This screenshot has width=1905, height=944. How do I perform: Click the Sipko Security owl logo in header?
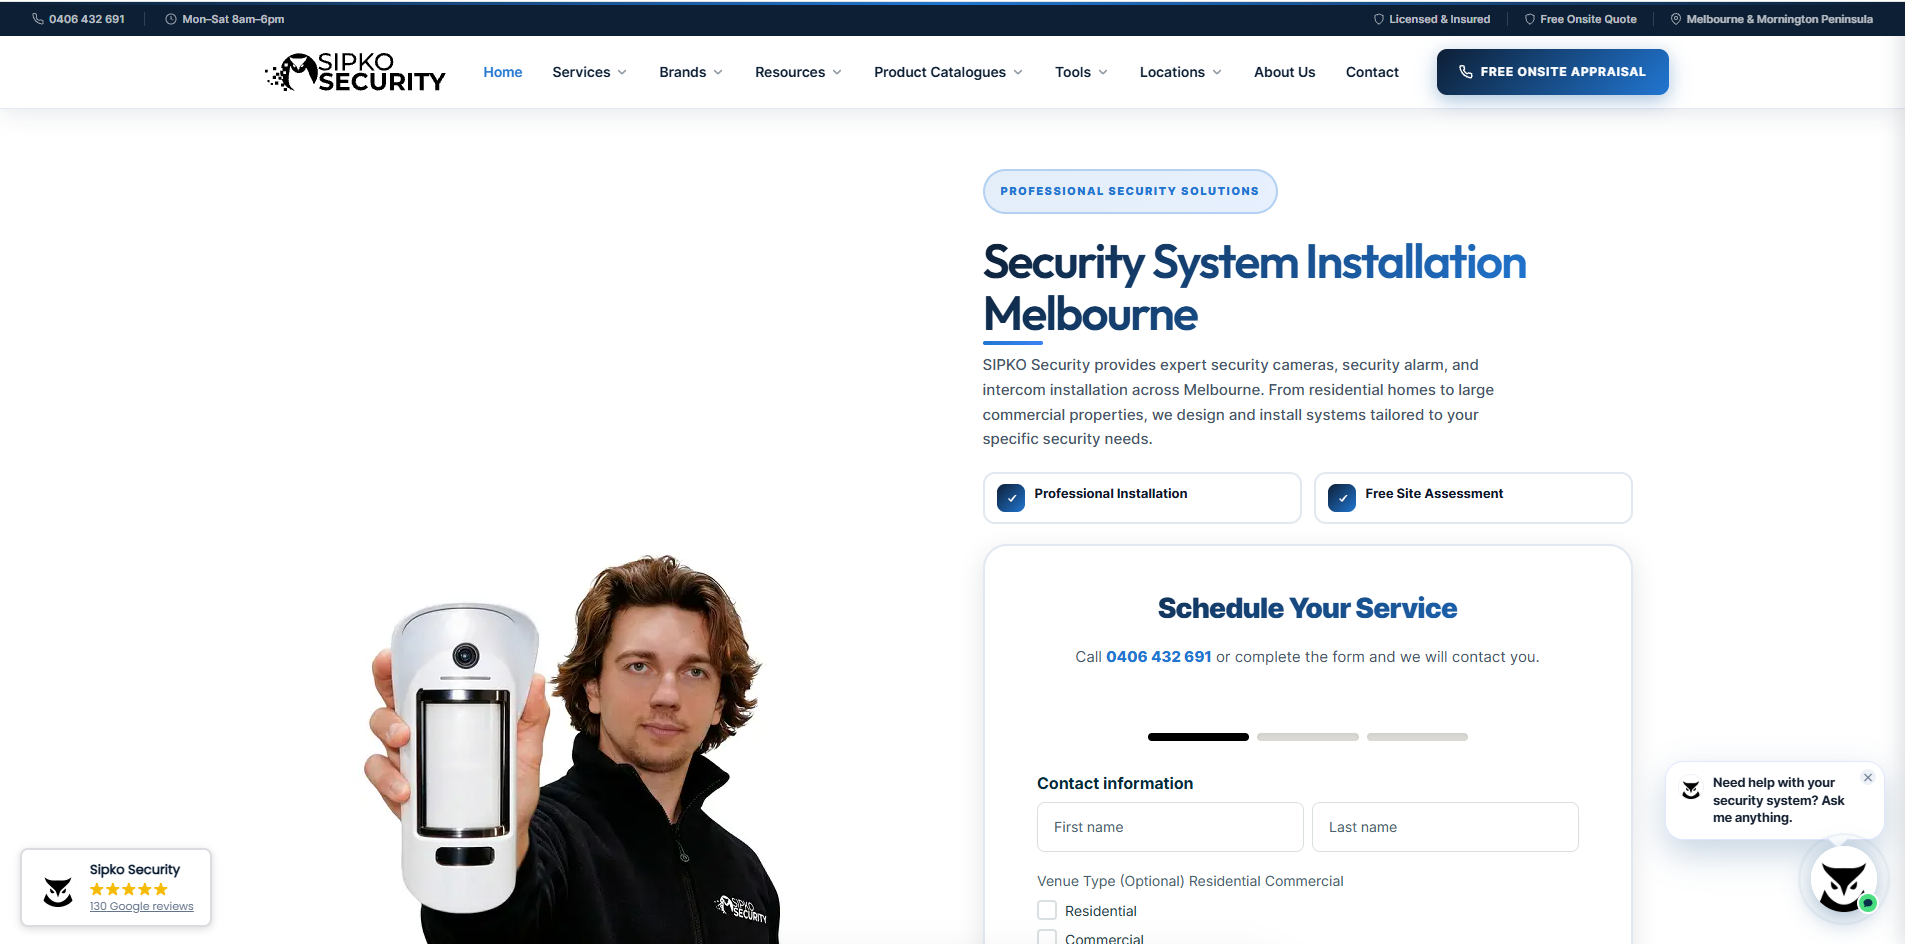point(355,72)
